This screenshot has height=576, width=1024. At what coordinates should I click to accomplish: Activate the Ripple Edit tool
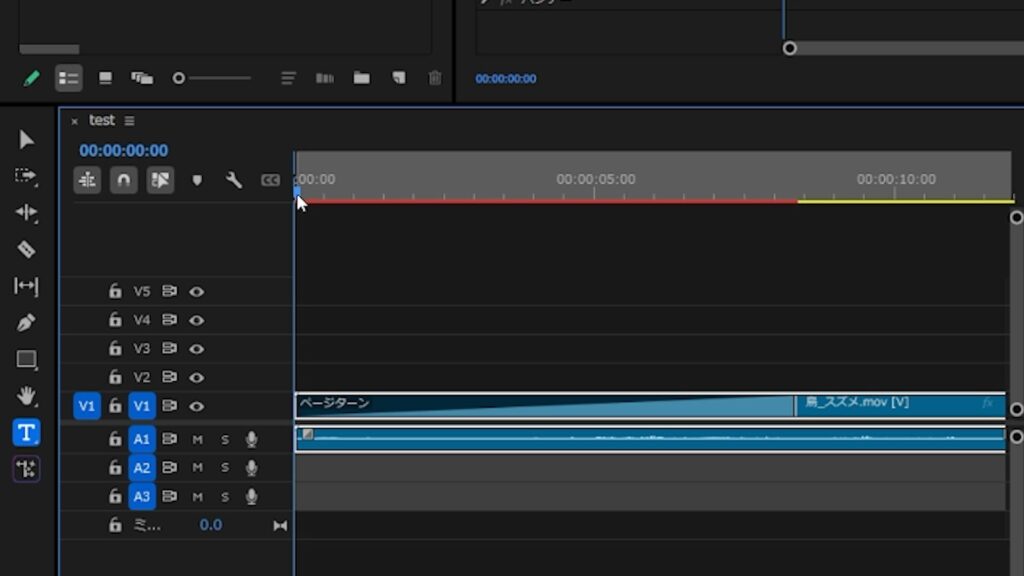coord(26,212)
